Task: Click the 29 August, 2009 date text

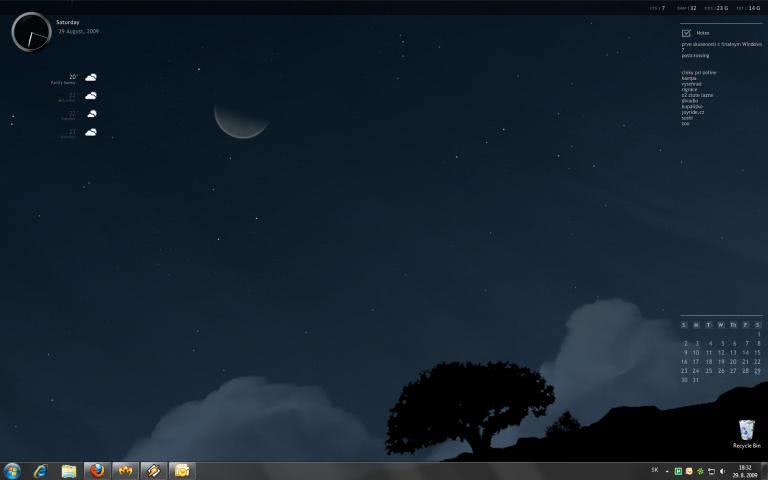Action: pos(78,31)
